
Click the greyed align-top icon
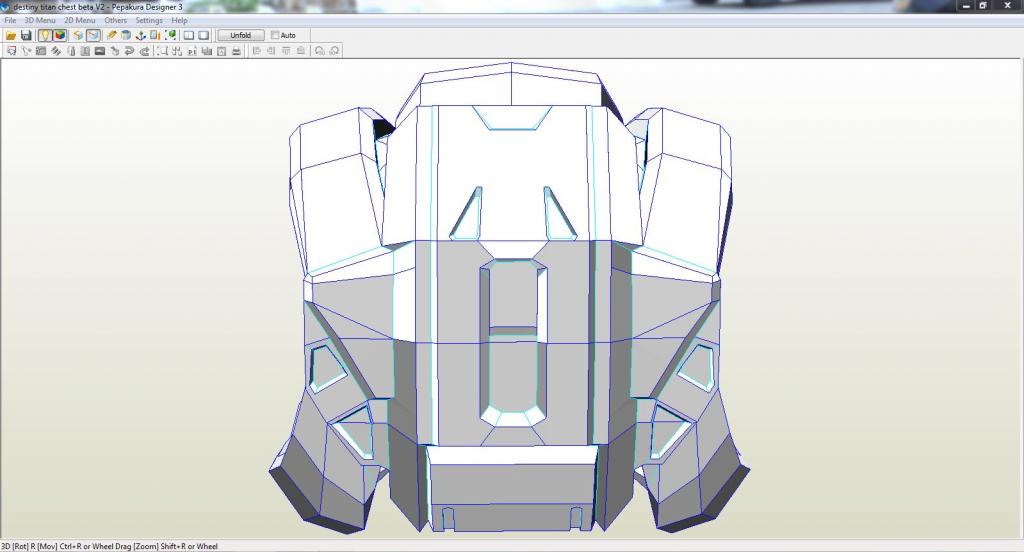[x=286, y=51]
